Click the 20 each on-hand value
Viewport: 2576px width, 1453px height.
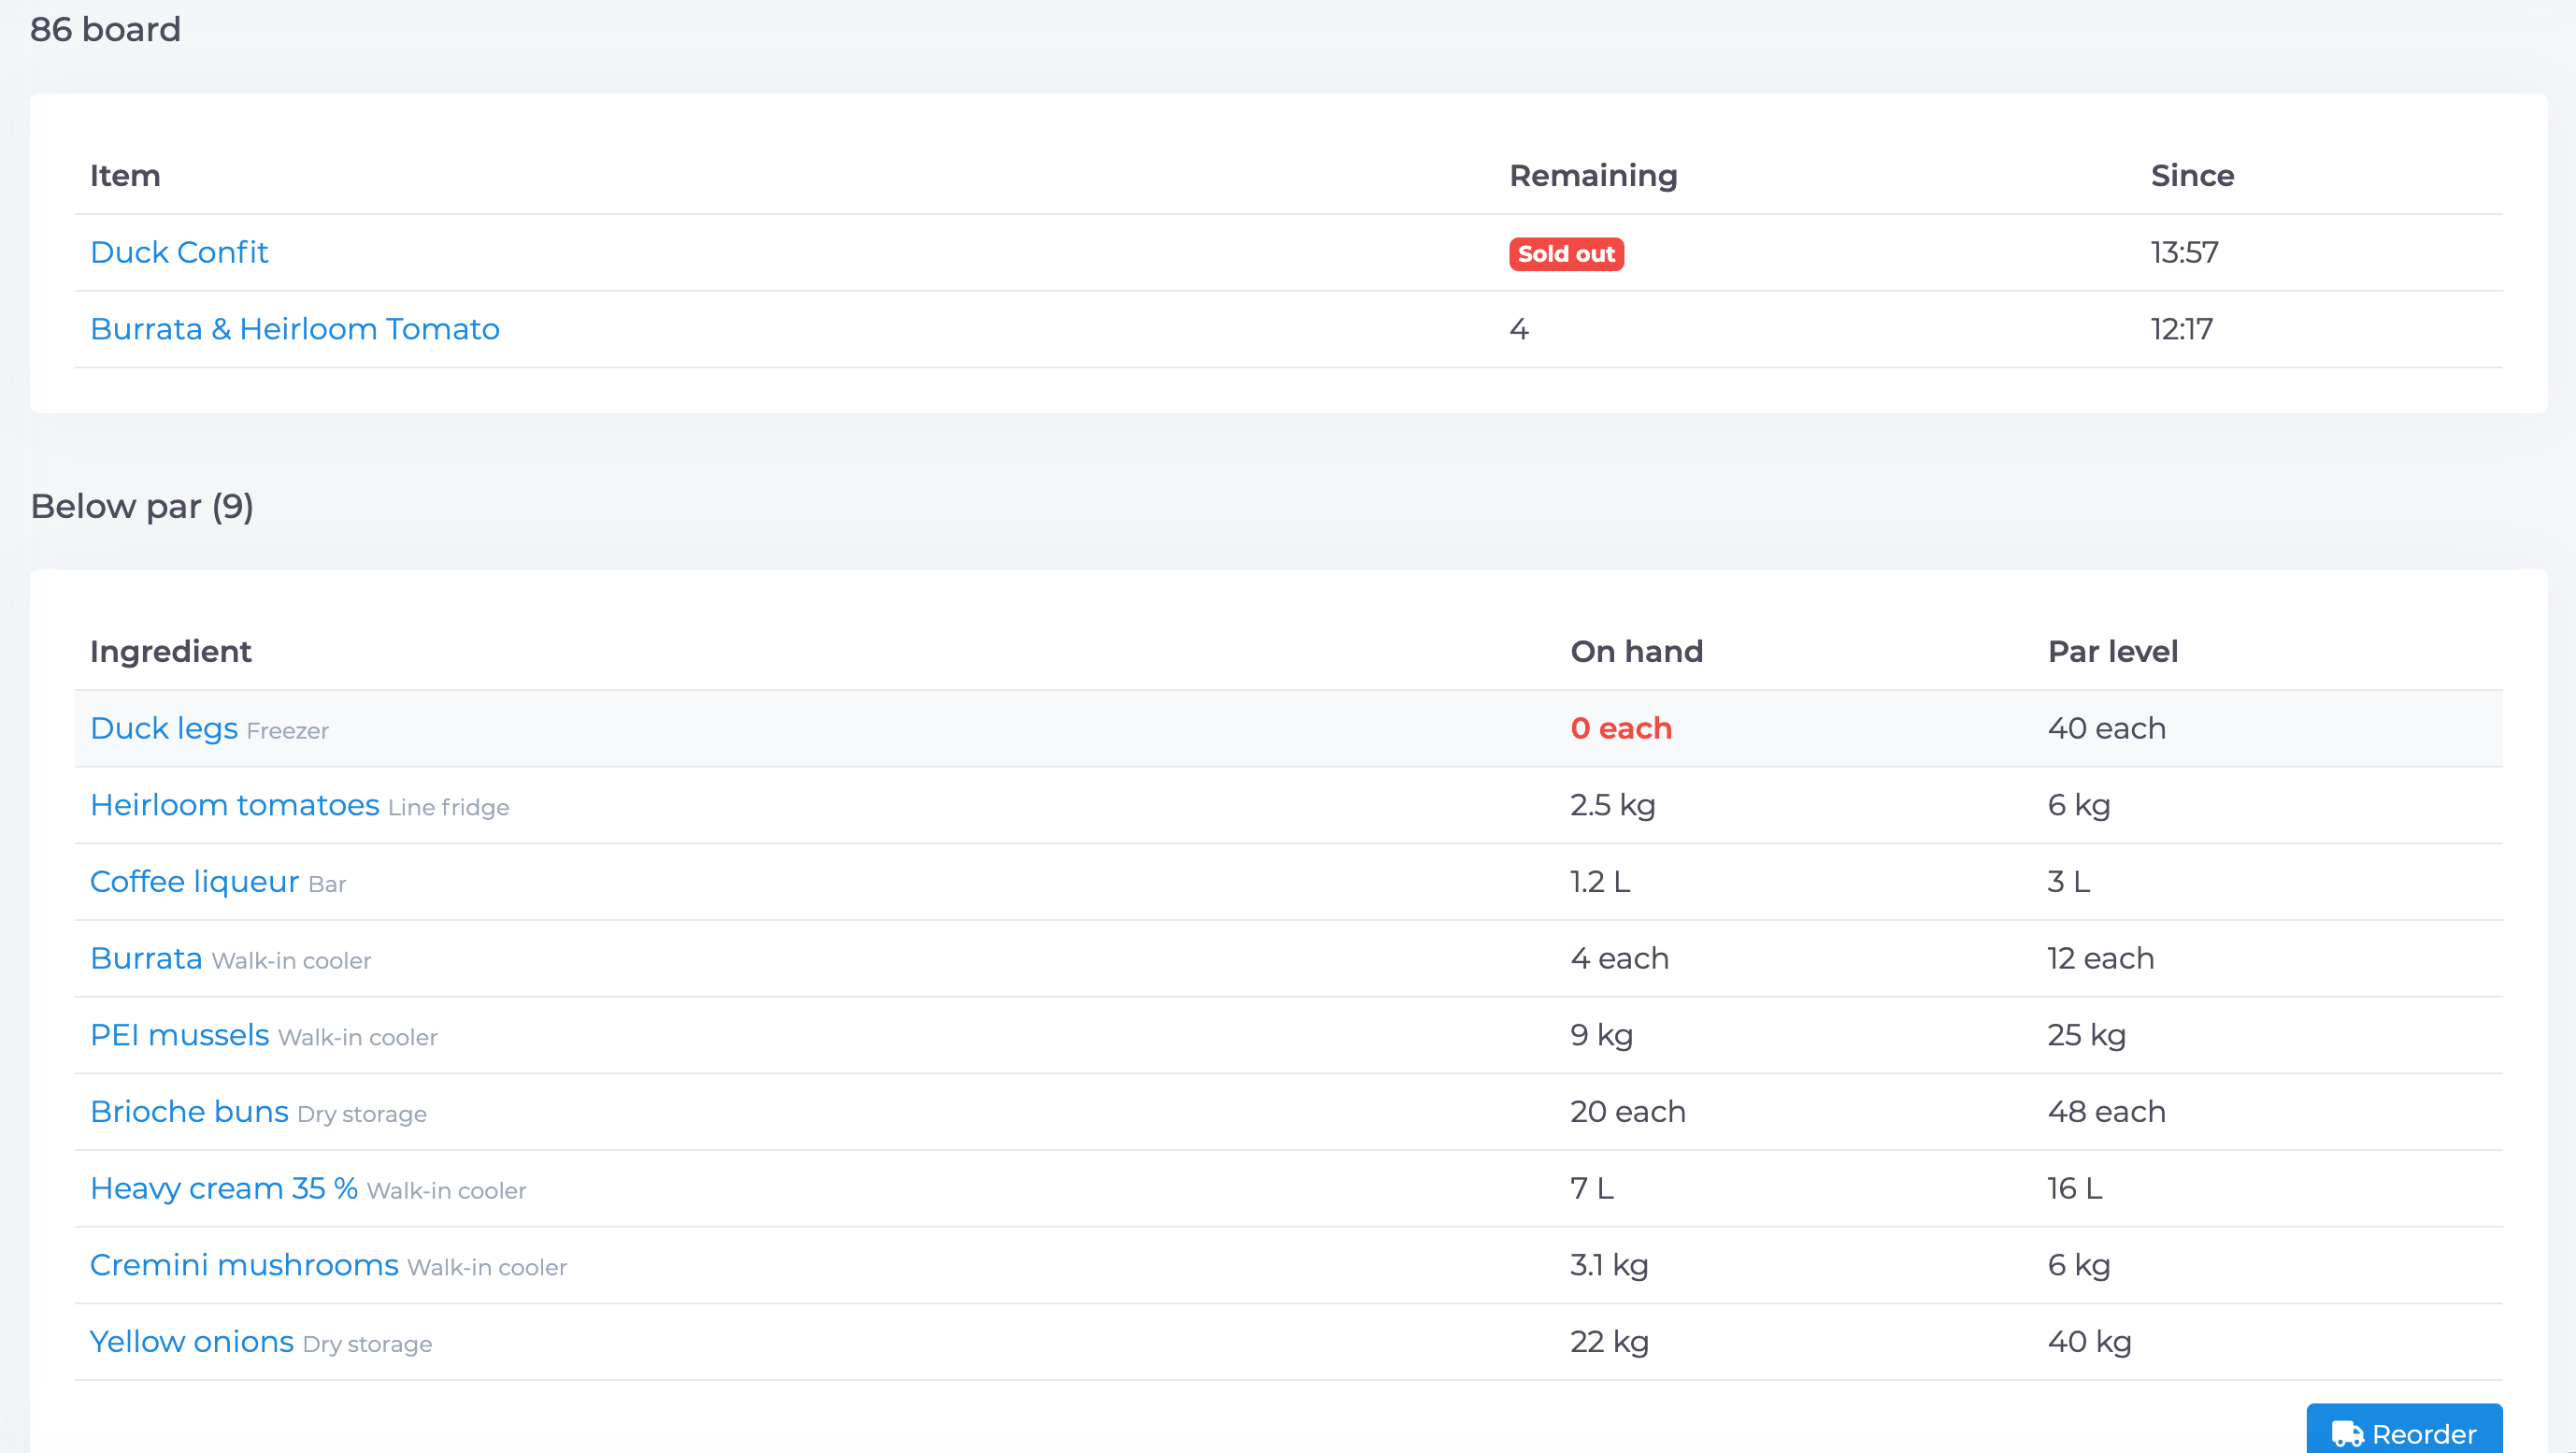1627,1112
